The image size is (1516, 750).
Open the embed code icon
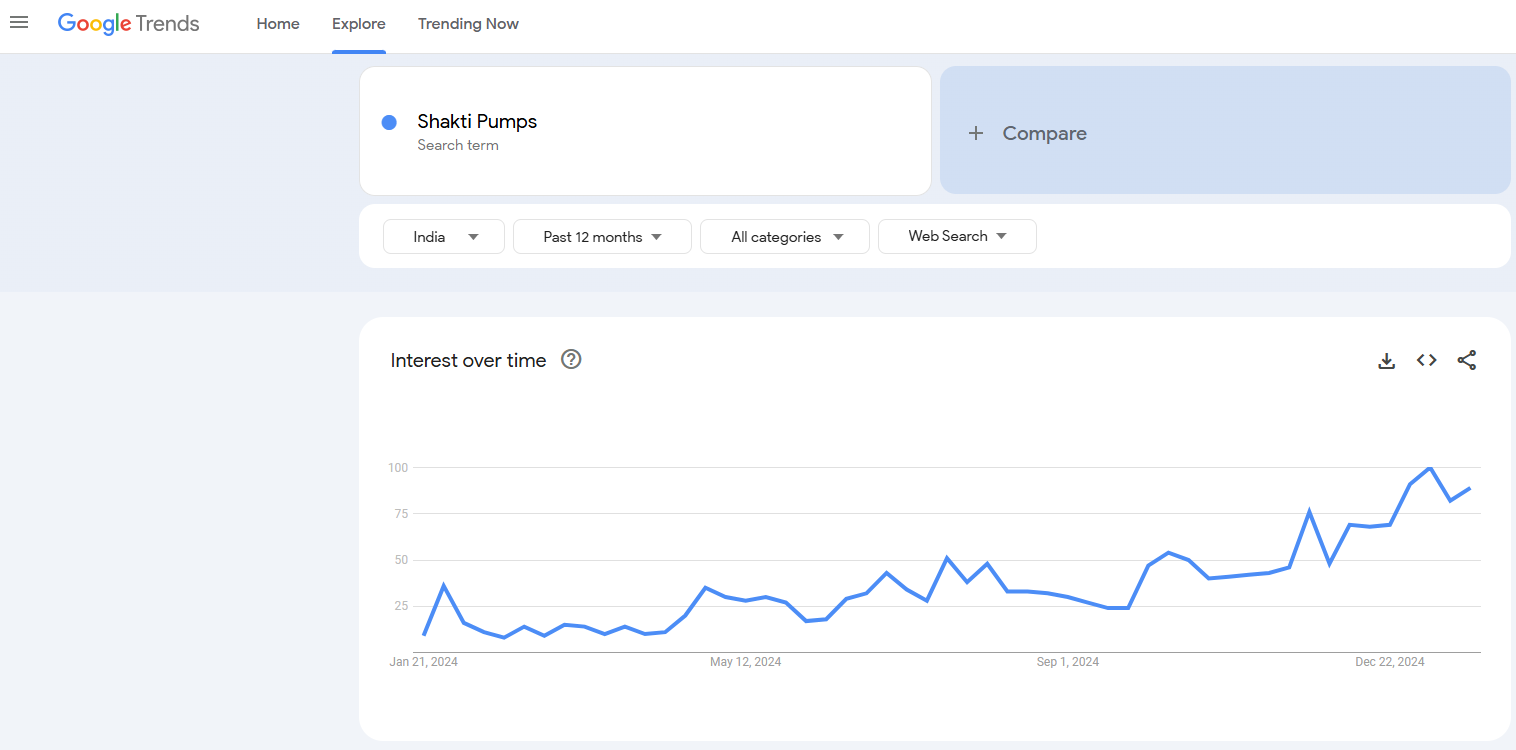[1427, 360]
